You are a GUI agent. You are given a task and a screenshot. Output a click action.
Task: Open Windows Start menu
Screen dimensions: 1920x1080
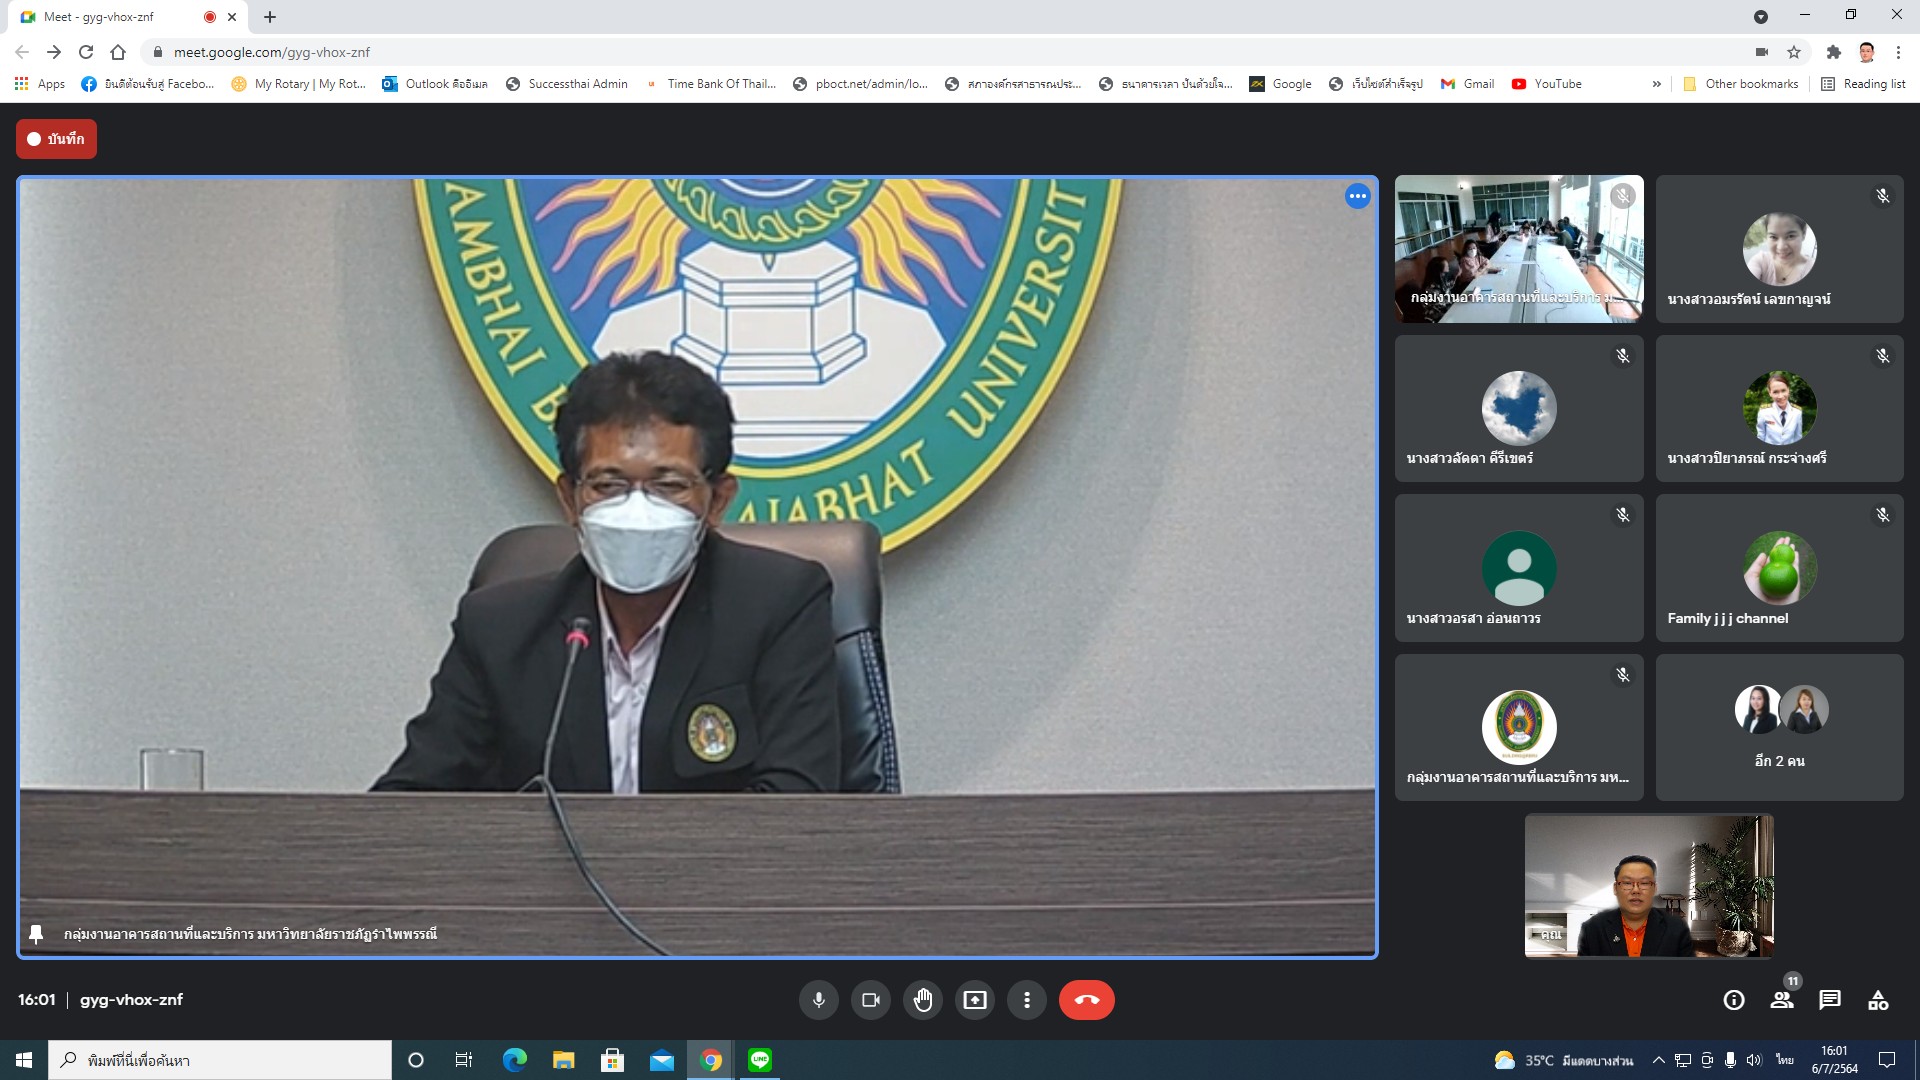coord(24,1060)
